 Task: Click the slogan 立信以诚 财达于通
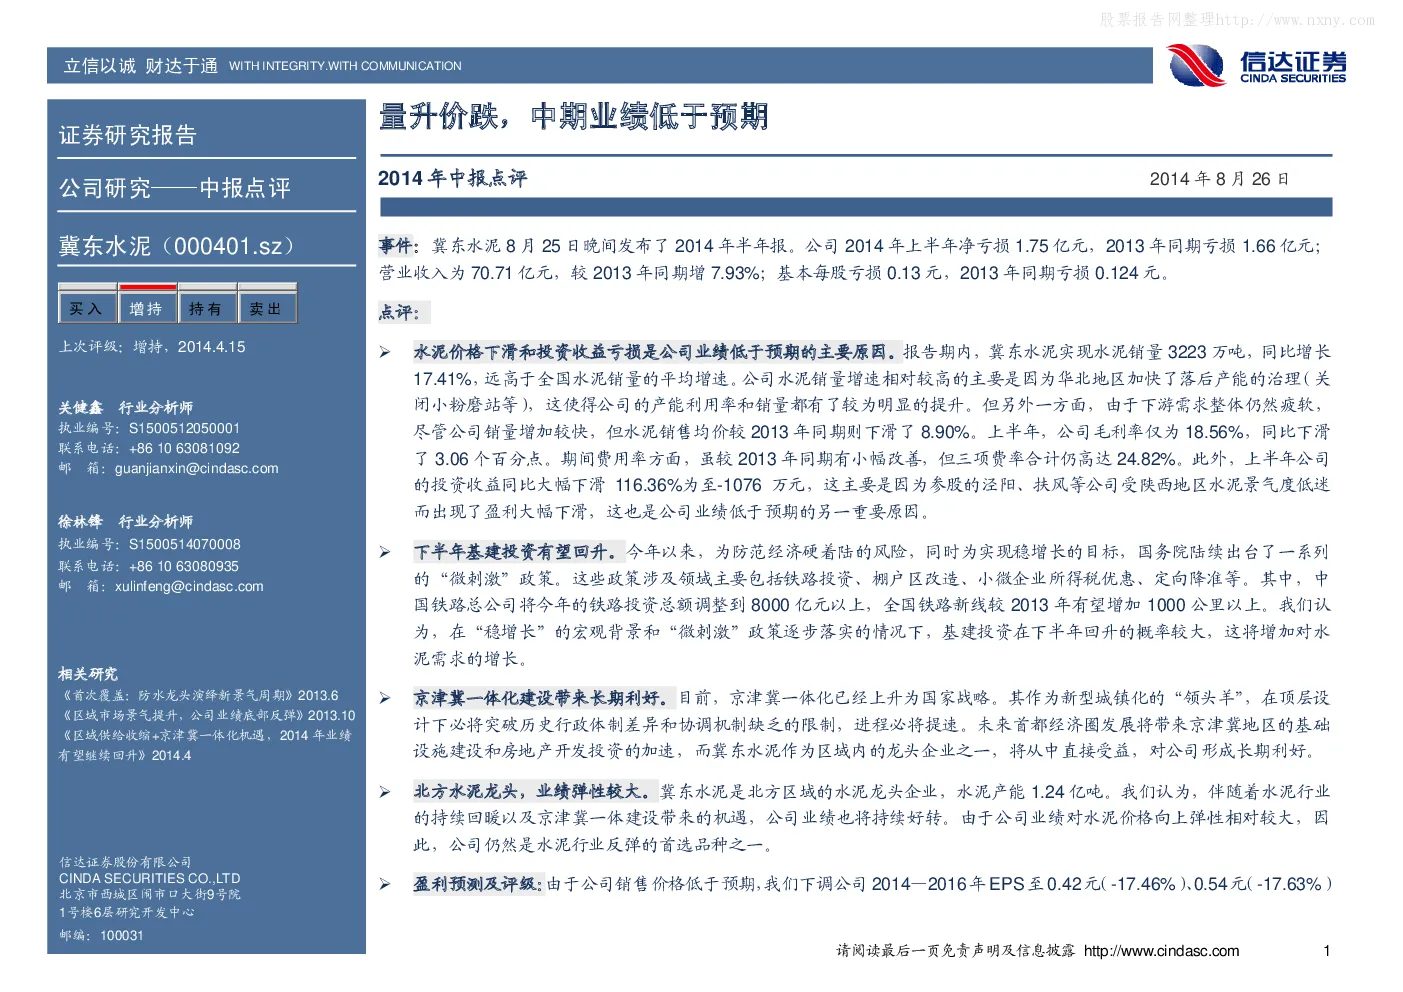tap(141, 66)
